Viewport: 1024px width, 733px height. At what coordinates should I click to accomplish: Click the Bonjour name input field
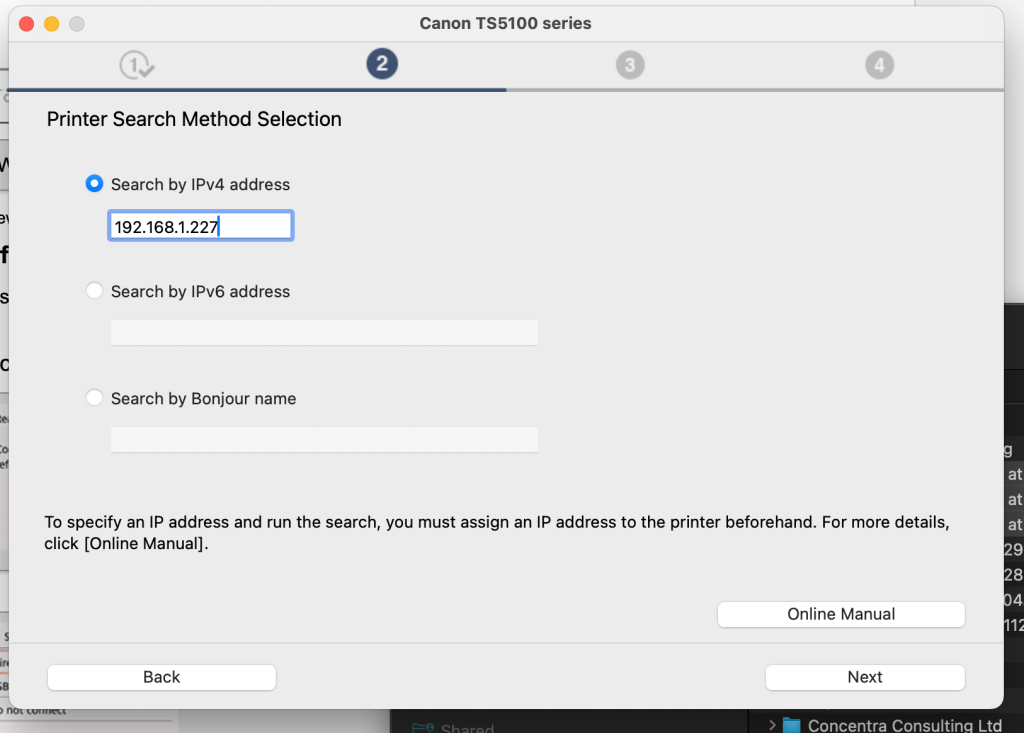pyautogui.click(x=324, y=440)
